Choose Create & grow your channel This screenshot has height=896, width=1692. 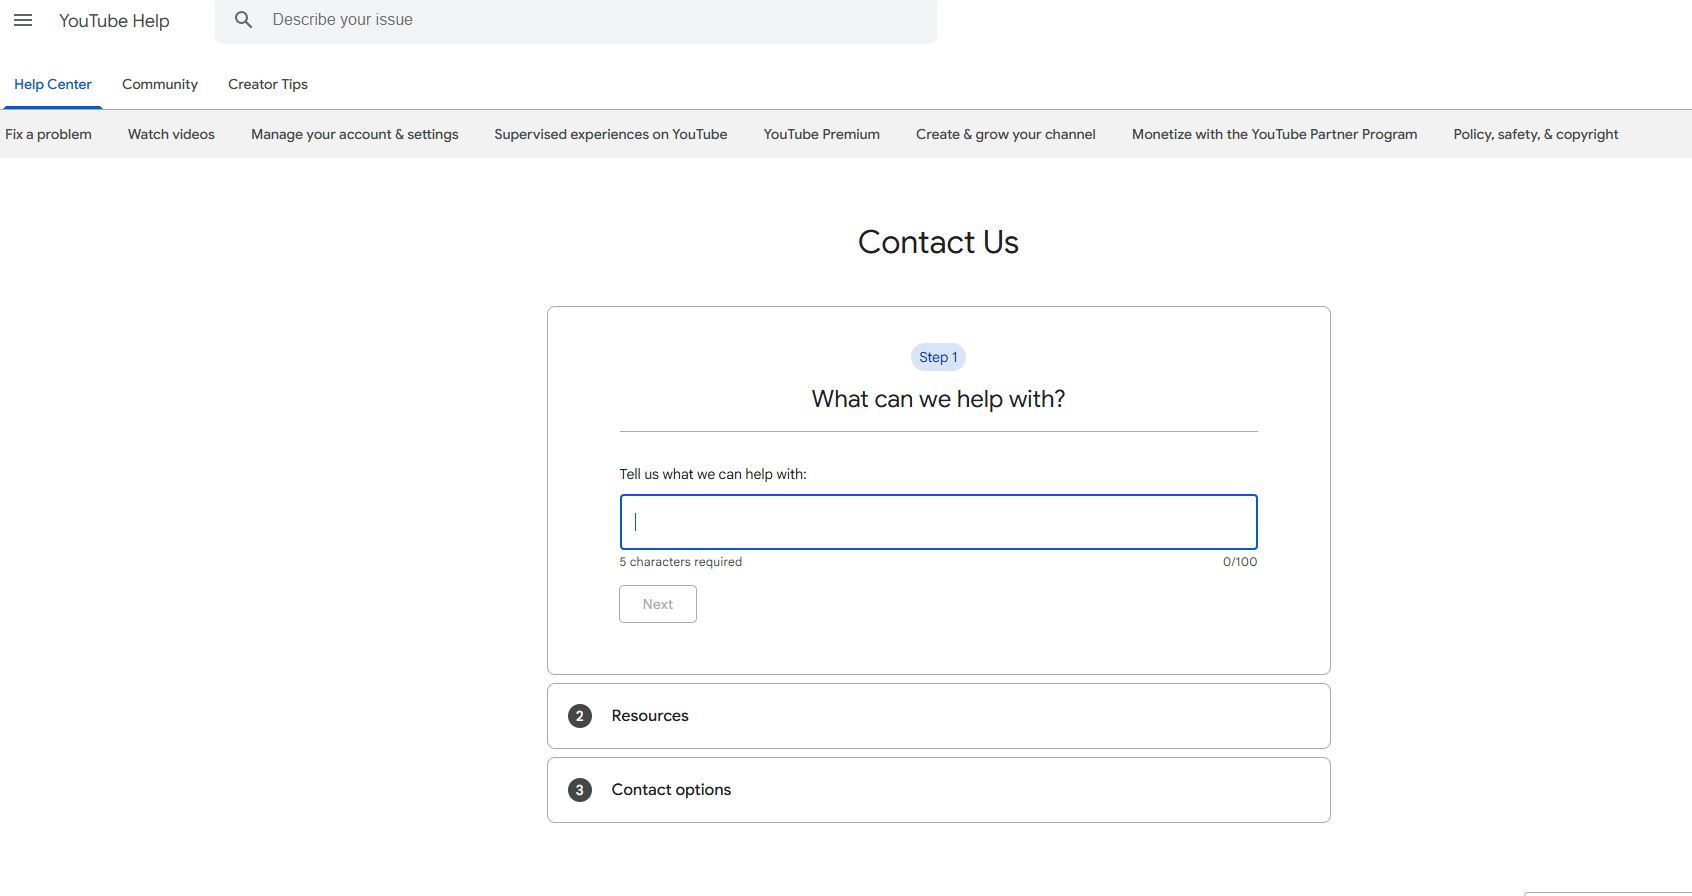click(x=1006, y=134)
